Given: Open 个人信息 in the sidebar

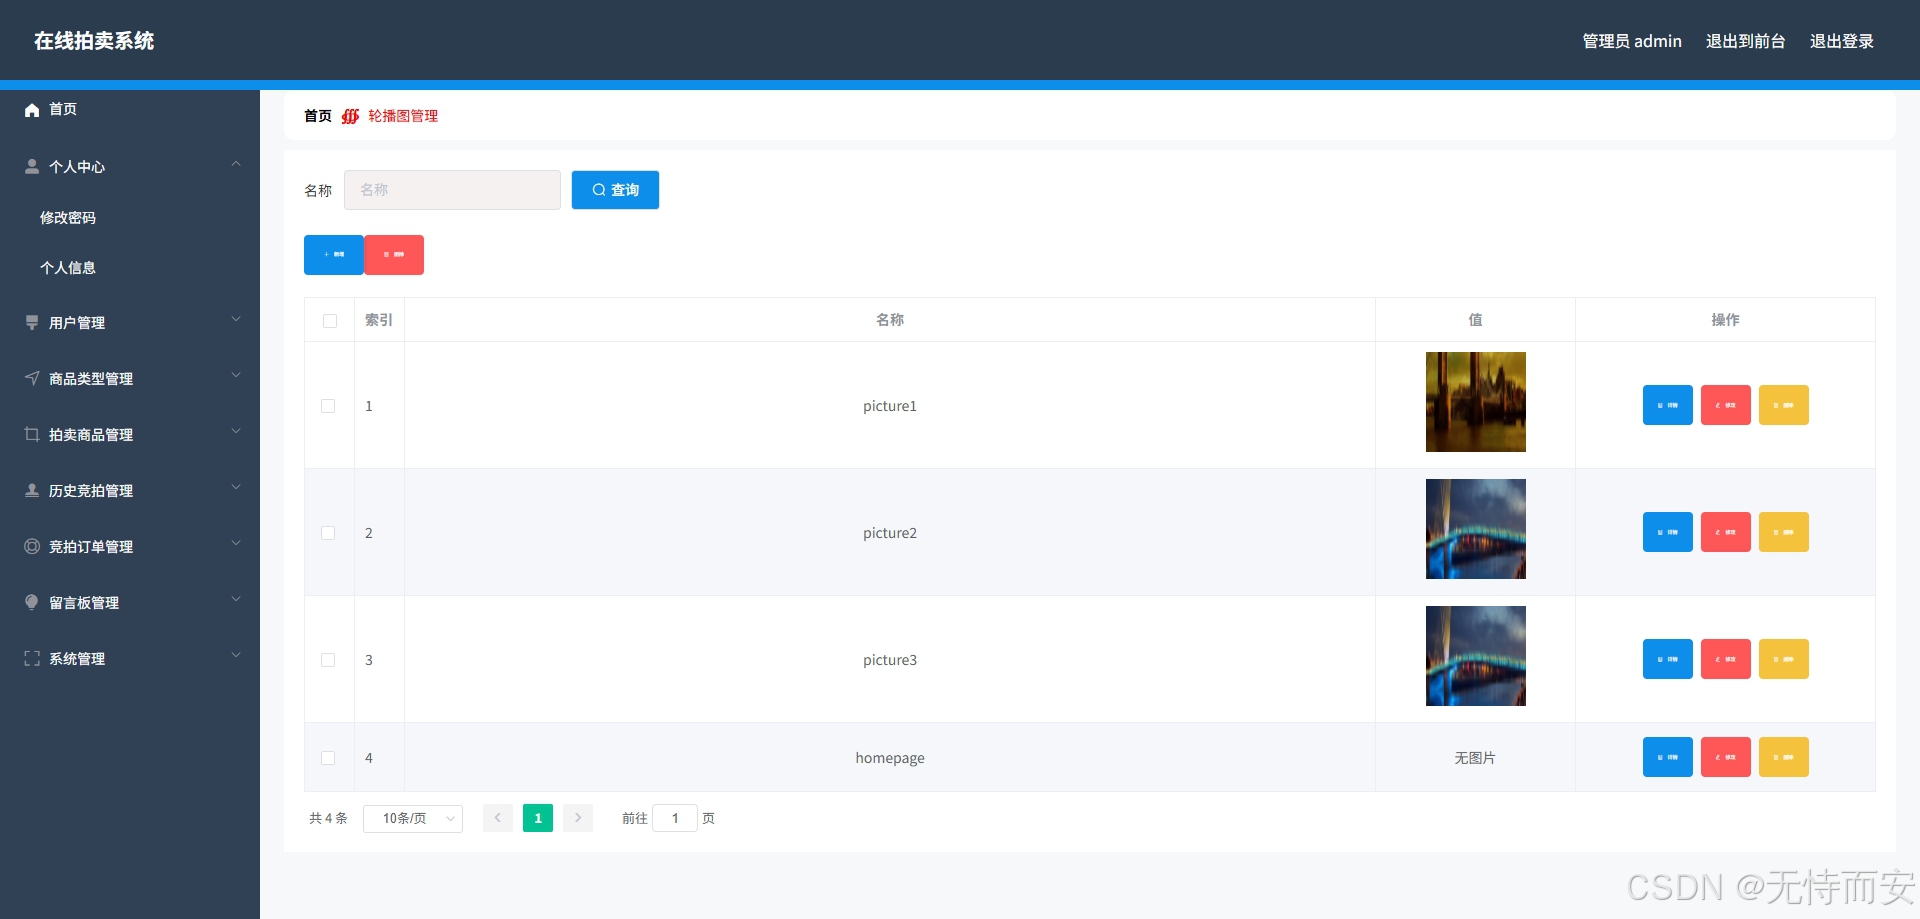Looking at the screenshot, I should (68, 268).
